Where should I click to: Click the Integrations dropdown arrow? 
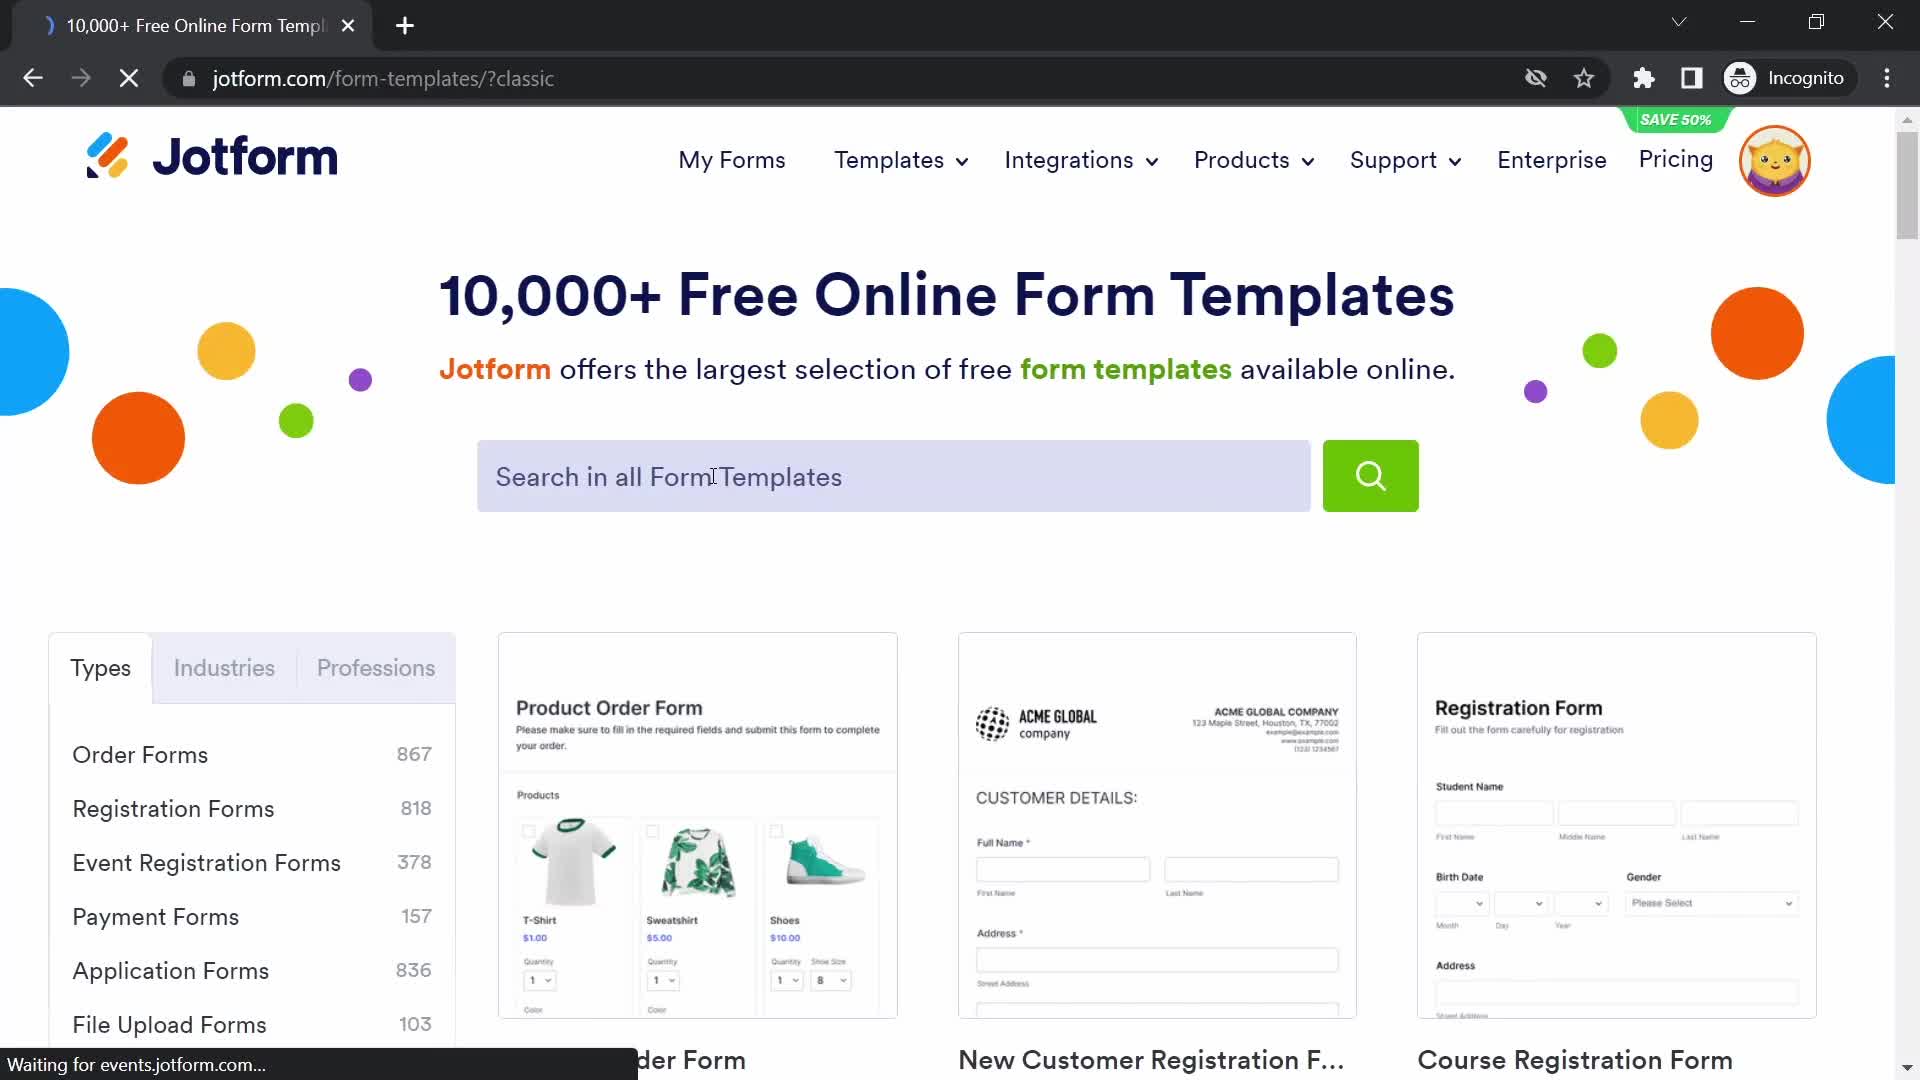click(x=1153, y=160)
